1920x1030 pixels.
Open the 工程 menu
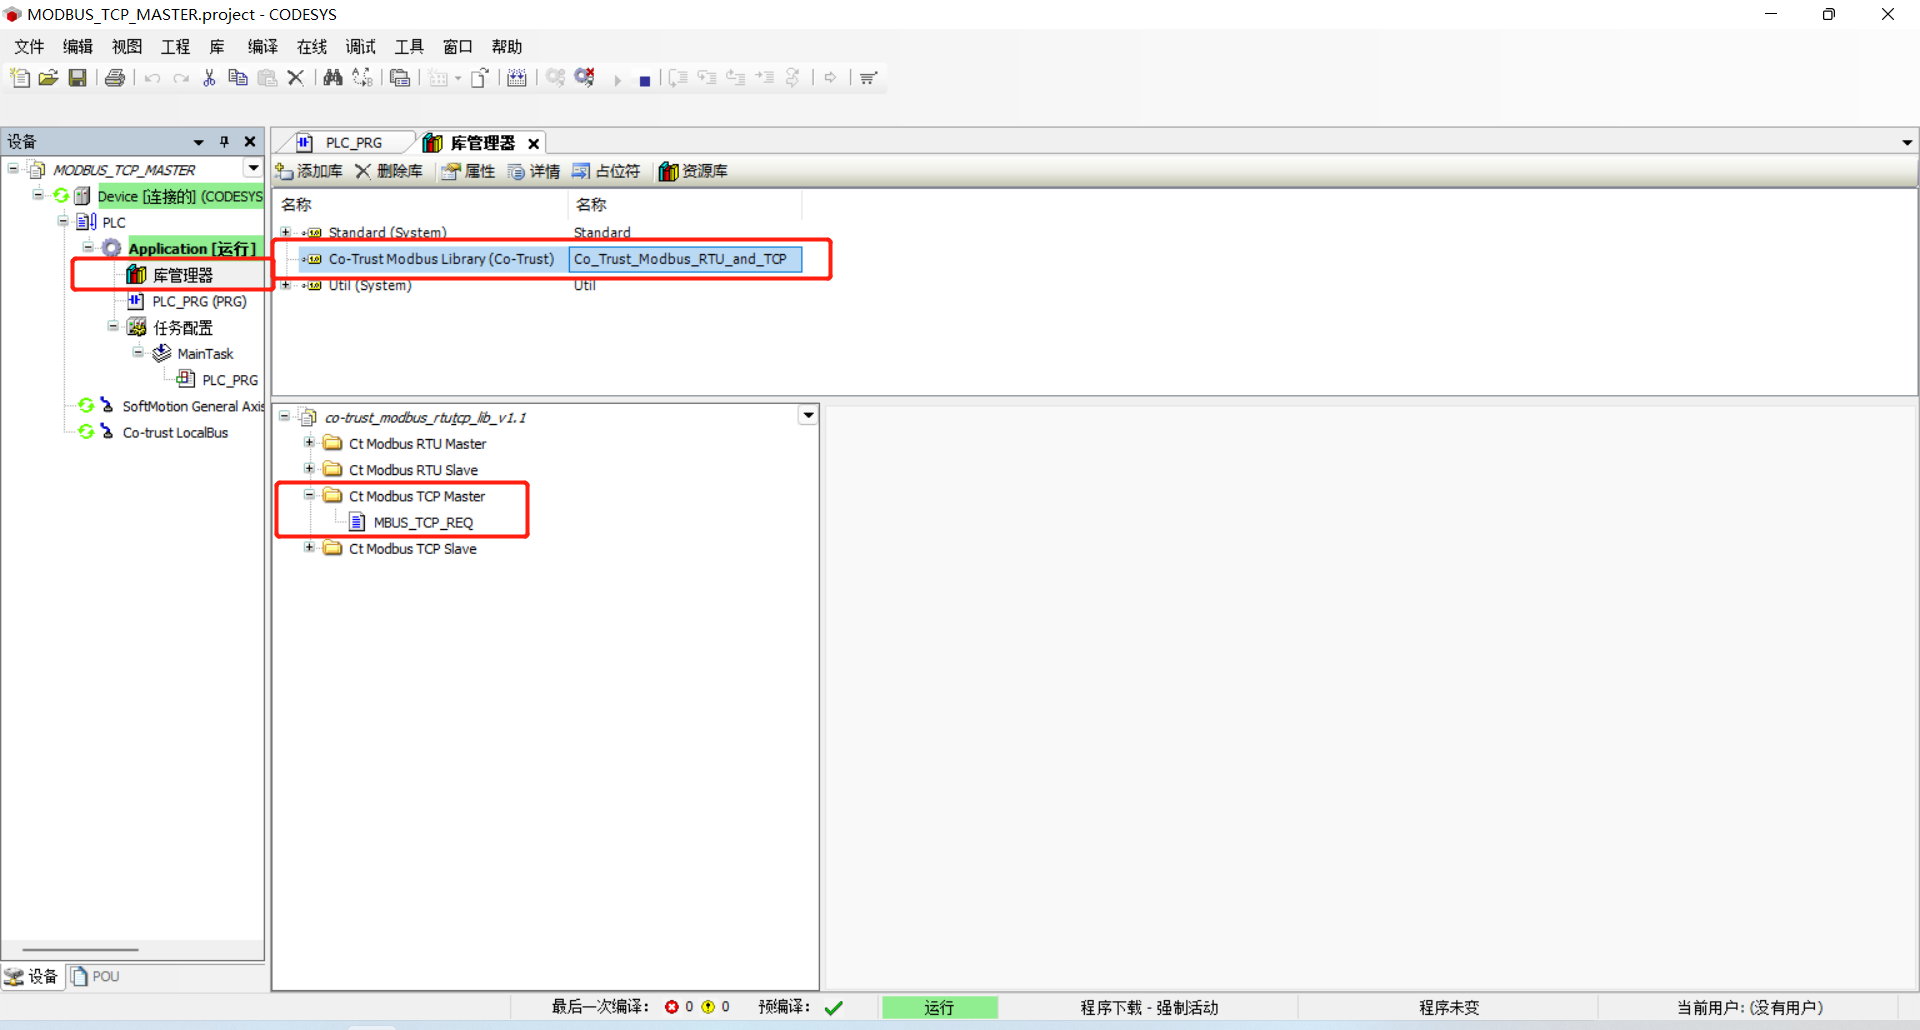point(176,47)
